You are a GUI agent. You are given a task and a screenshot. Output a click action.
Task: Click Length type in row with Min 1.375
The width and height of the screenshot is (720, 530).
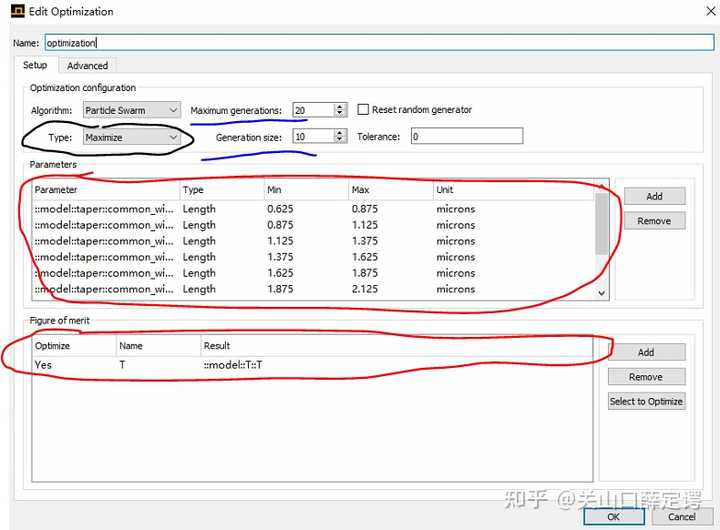pos(199,257)
